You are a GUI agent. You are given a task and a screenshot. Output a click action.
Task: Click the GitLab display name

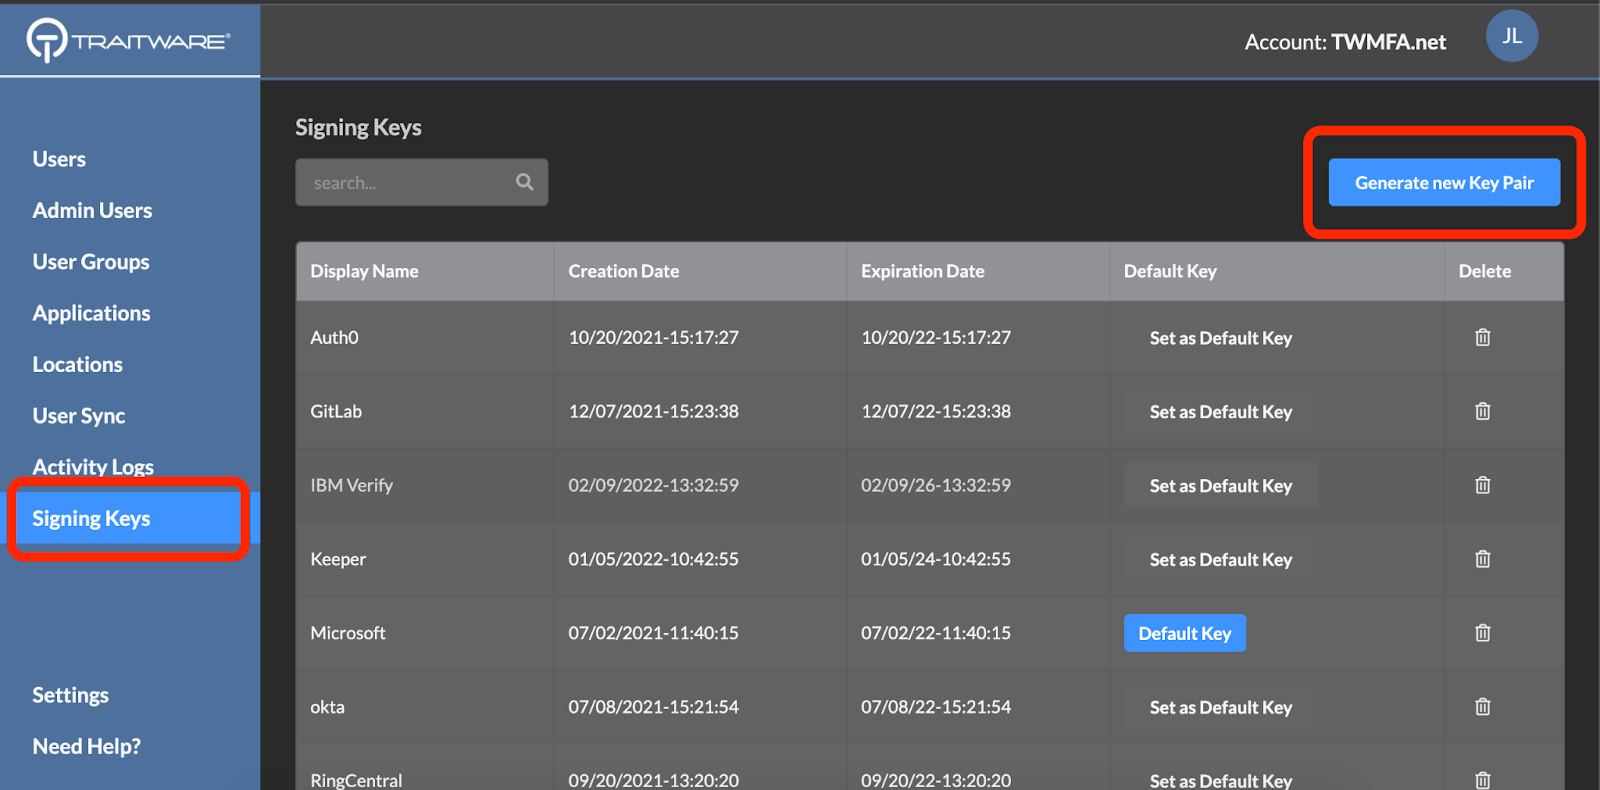336,411
